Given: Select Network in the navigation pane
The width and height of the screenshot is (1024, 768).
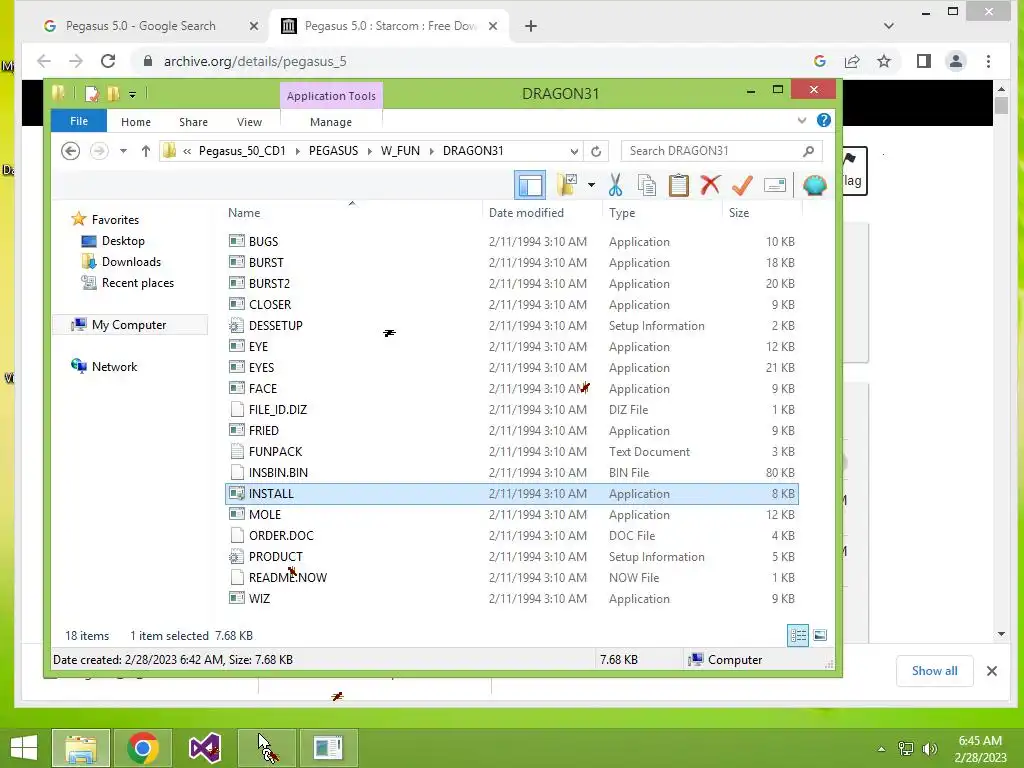Looking at the screenshot, I should [x=104, y=366].
